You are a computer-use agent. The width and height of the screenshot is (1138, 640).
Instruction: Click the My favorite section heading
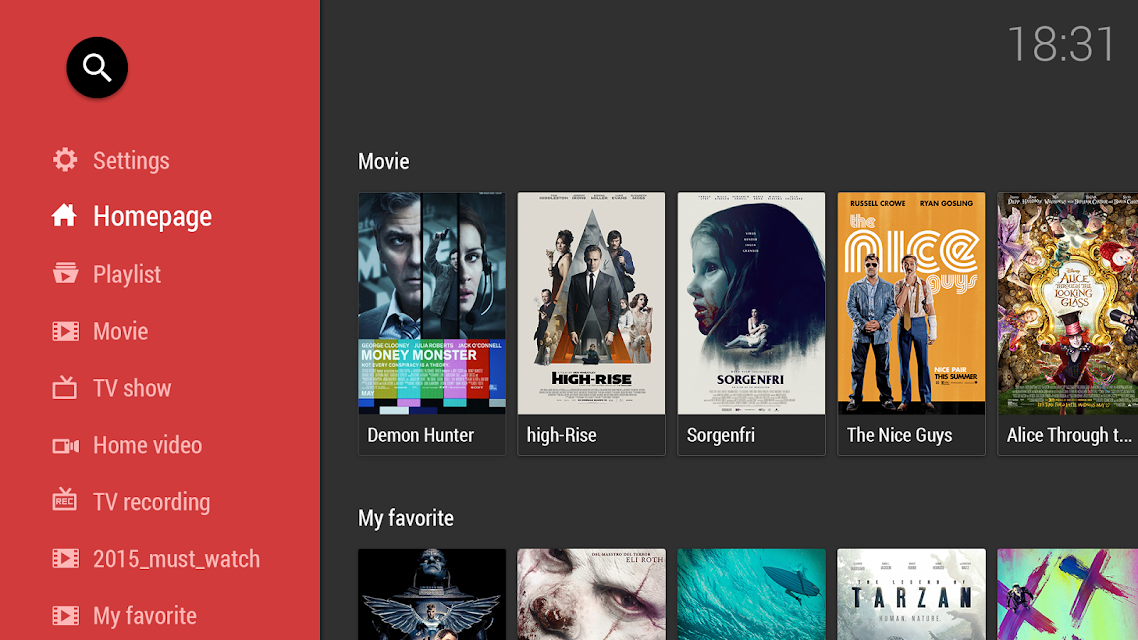(x=406, y=518)
